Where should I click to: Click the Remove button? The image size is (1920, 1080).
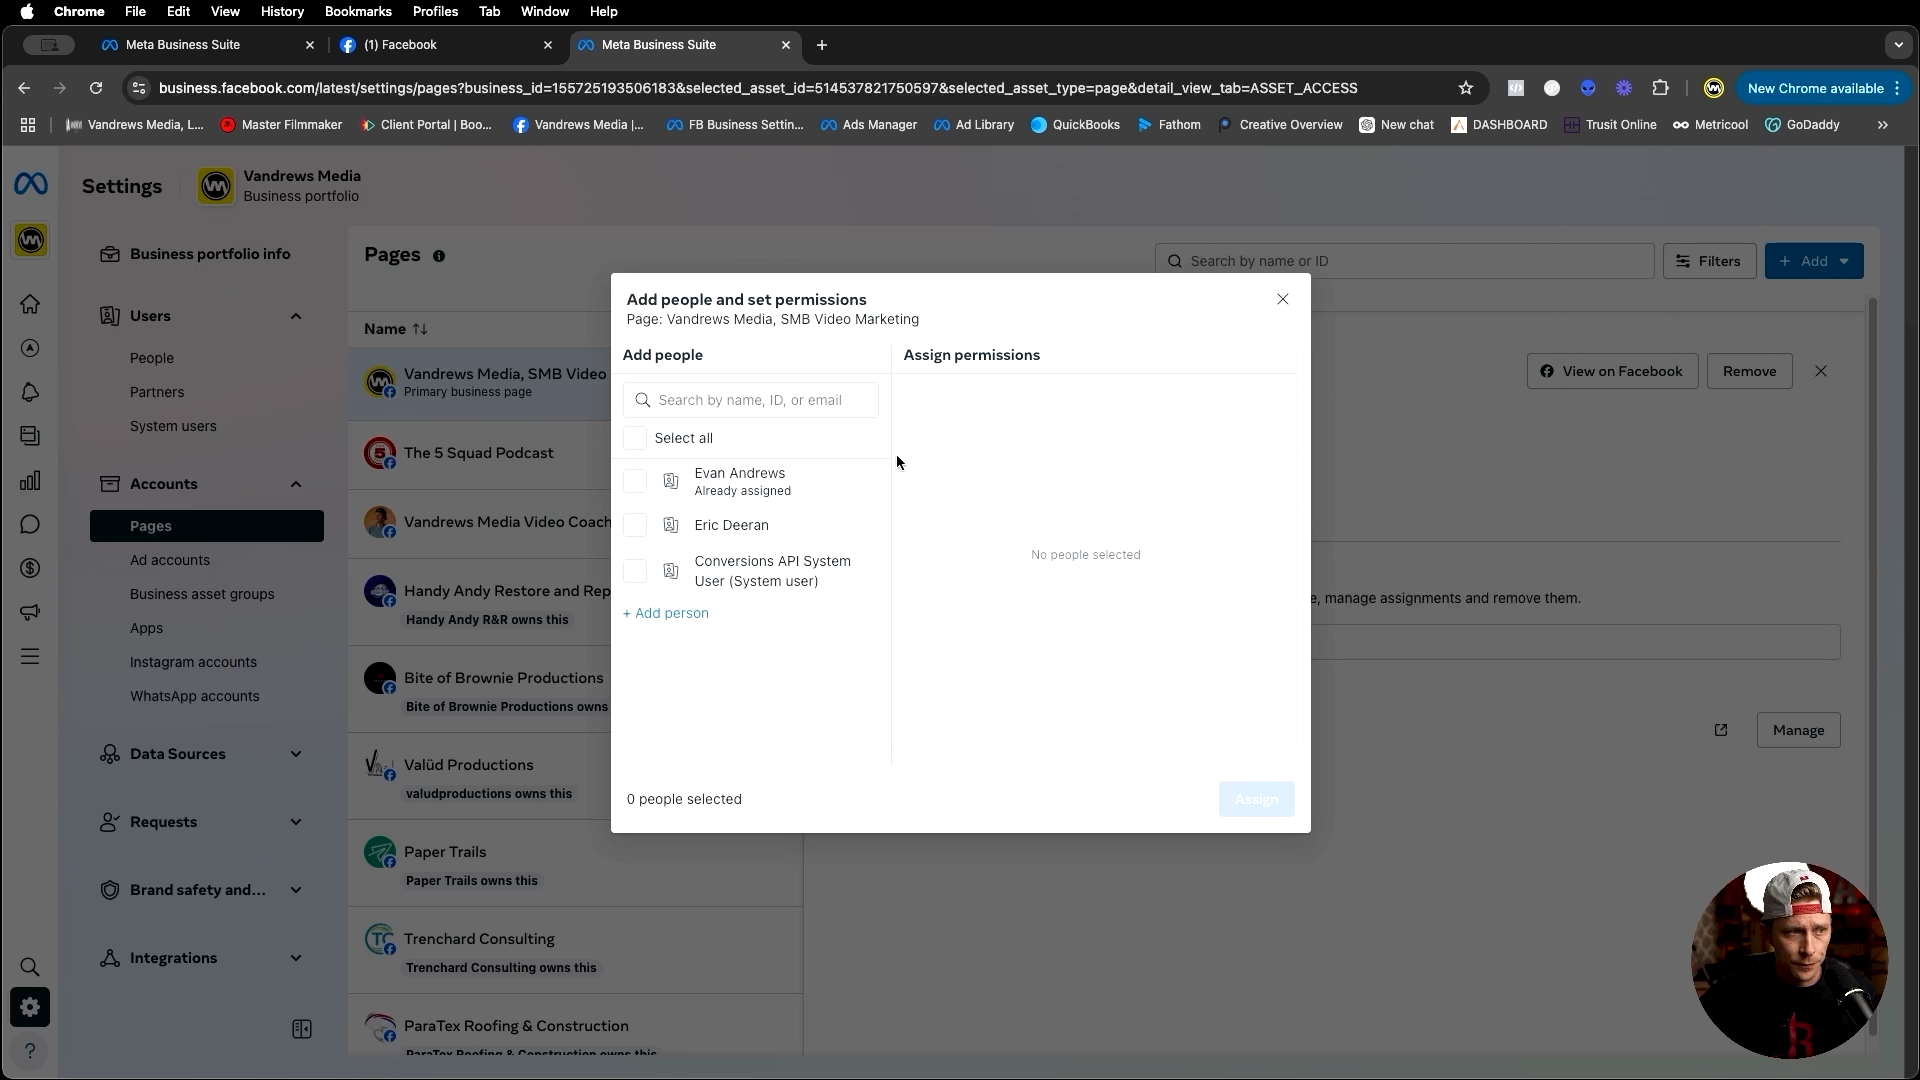(x=1749, y=371)
